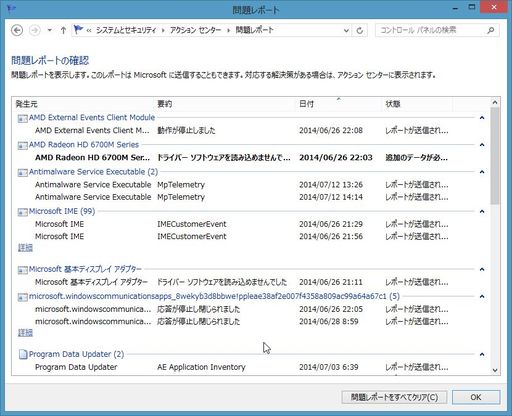The width and height of the screenshot is (512, 416).
Task: Collapse the AMD External Events Client Module group
Action: (482, 118)
